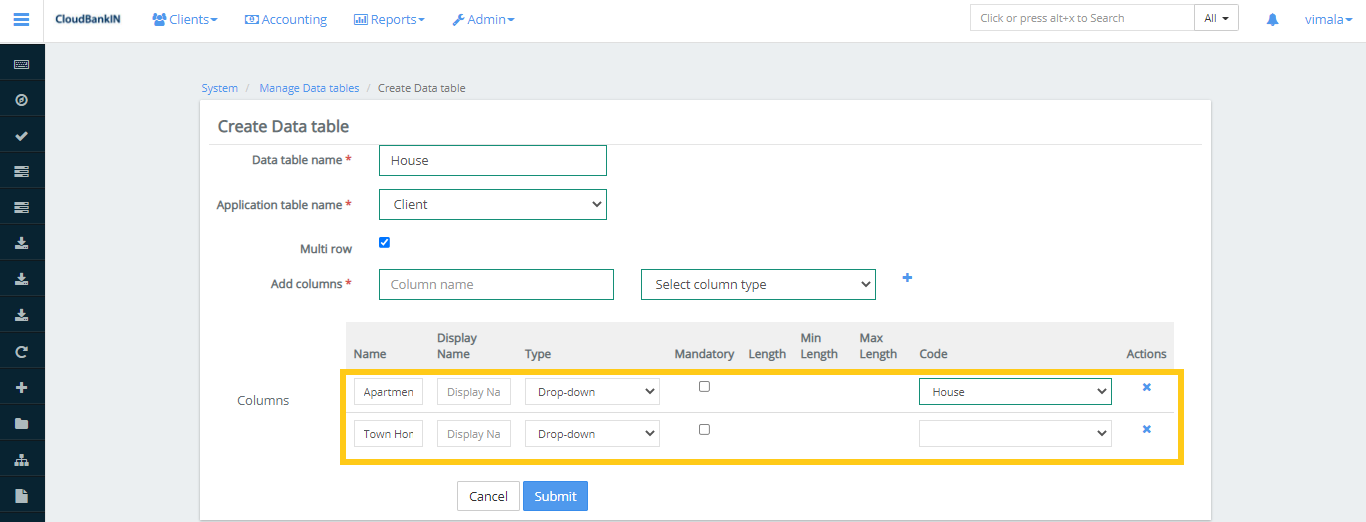Expand the Select column type dropdown
Image resolution: width=1366 pixels, height=522 pixels.
(x=758, y=285)
